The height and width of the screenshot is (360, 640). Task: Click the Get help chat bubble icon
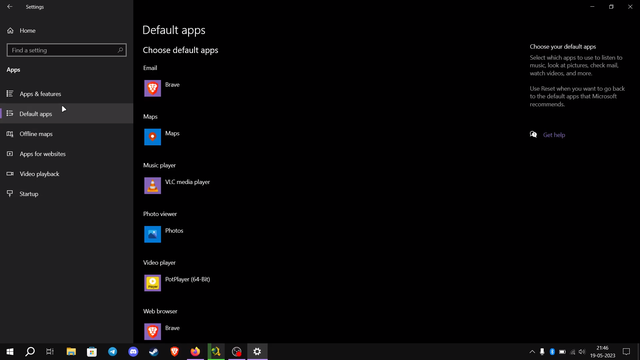tap(533, 134)
